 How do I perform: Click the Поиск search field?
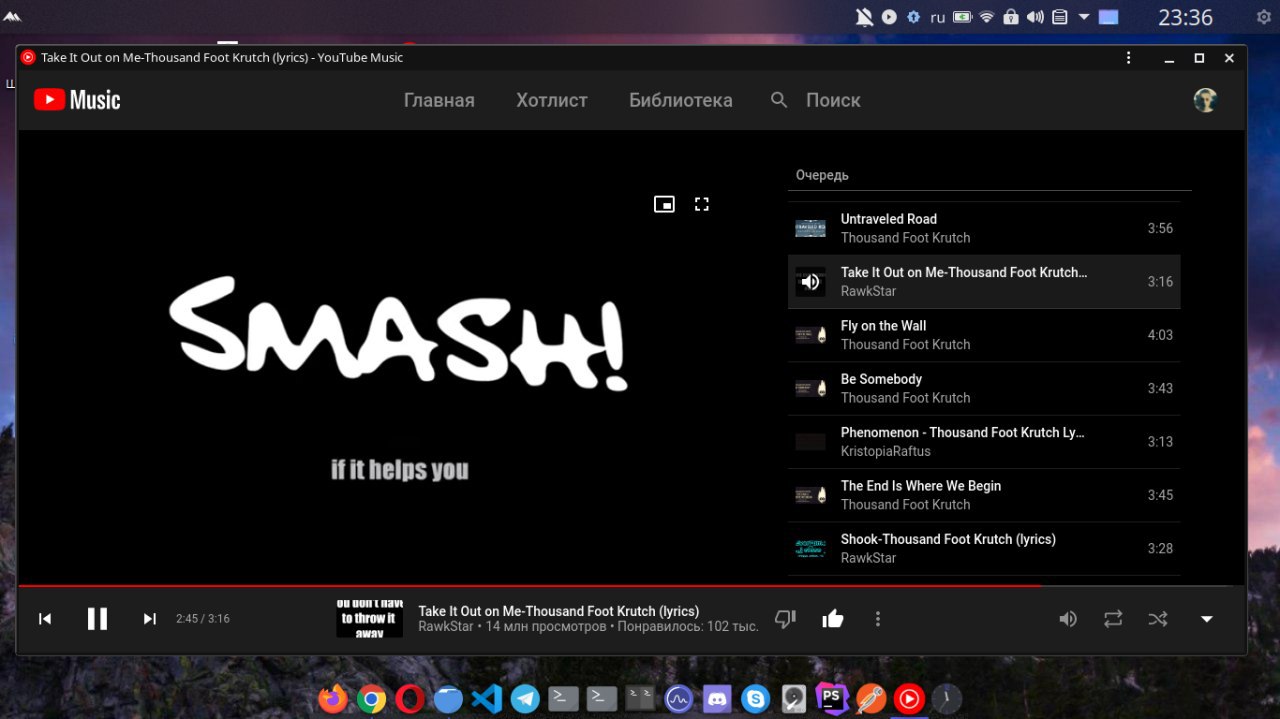point(833,100)
